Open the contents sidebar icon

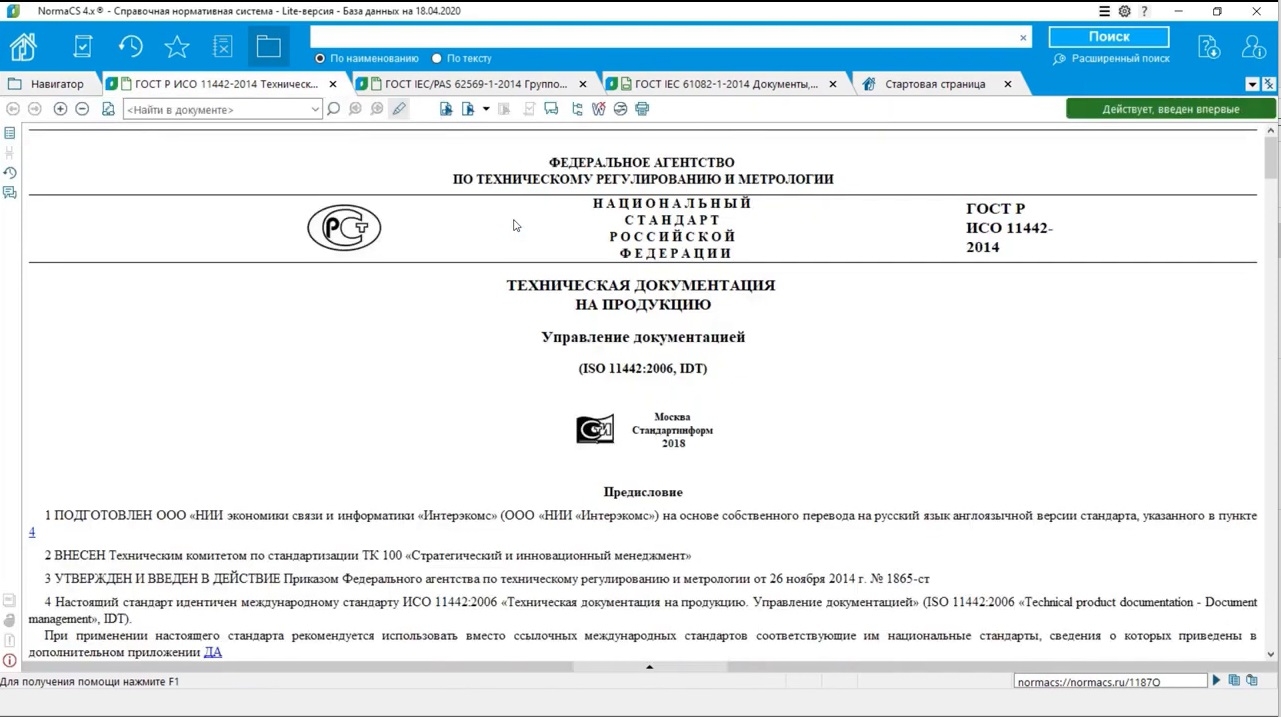(x=10, y=133)
